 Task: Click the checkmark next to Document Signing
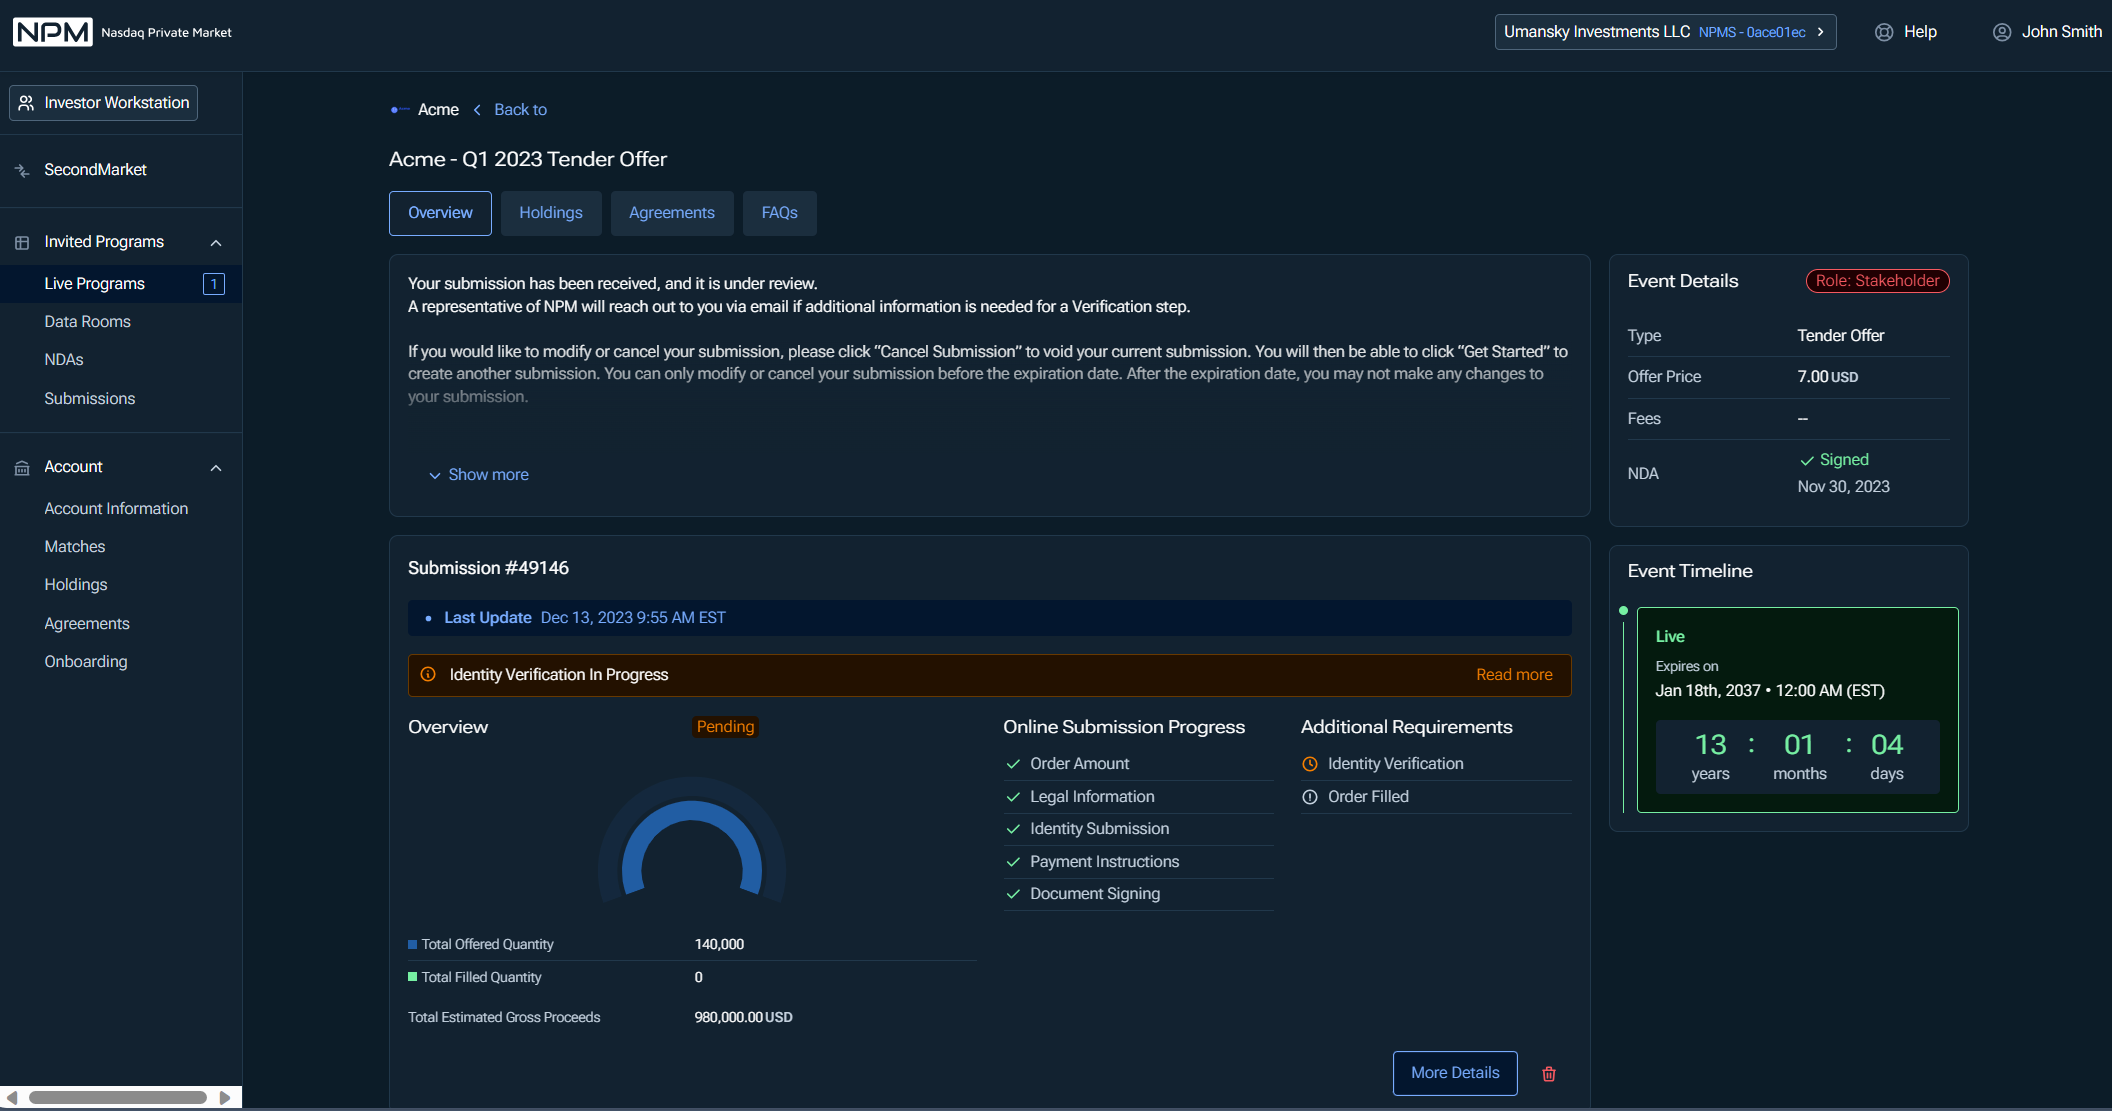[x=1013, y=894]
